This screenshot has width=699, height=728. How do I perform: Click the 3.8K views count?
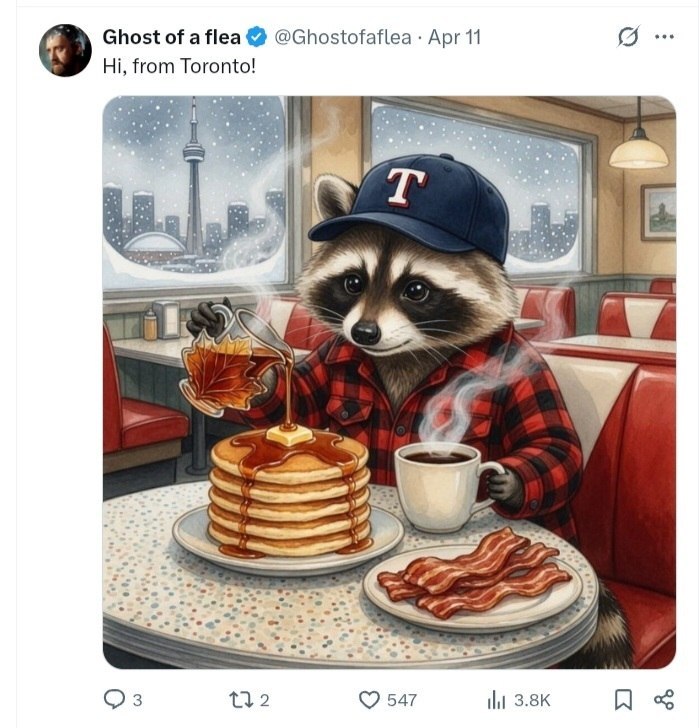532,700
